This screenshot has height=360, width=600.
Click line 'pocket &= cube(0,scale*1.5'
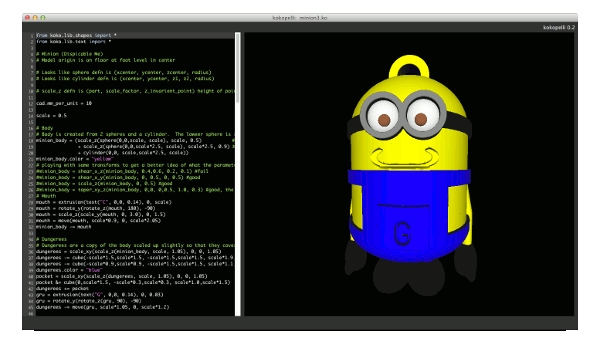(x=133, y=282)
